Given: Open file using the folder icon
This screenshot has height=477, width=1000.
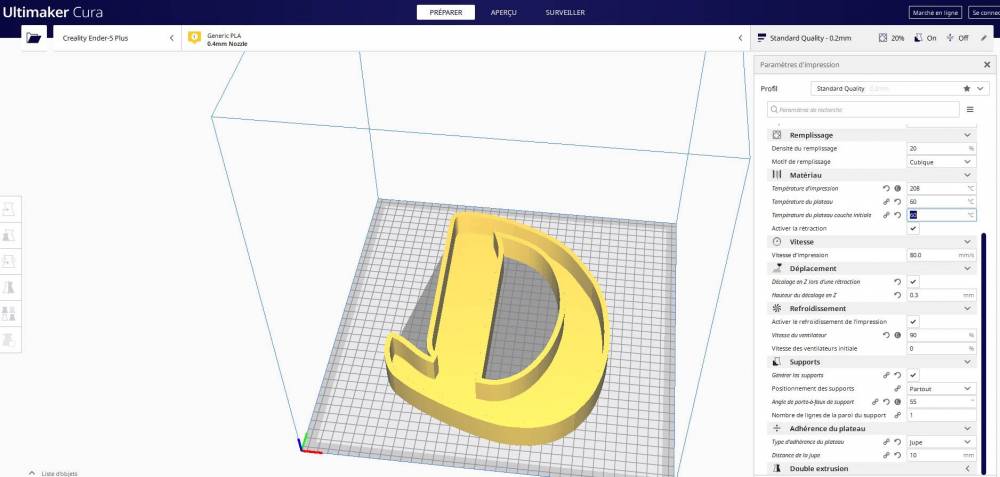Looking at the screenshot, I should coord(34,38).
